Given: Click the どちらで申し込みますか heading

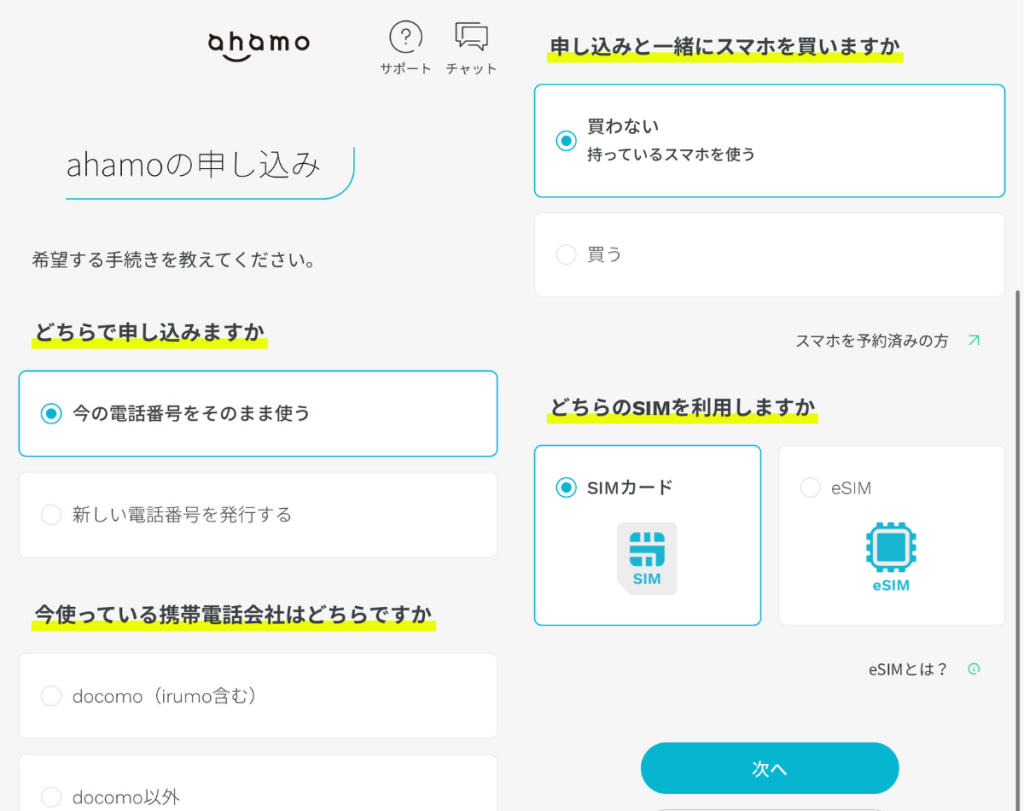Looking at the screenshot, I should point(150,332).
